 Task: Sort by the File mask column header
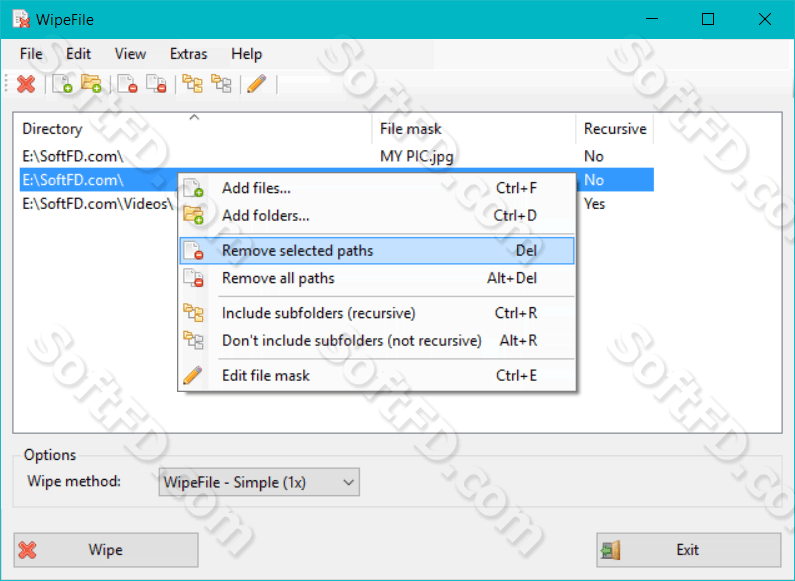tap(474, 129)
